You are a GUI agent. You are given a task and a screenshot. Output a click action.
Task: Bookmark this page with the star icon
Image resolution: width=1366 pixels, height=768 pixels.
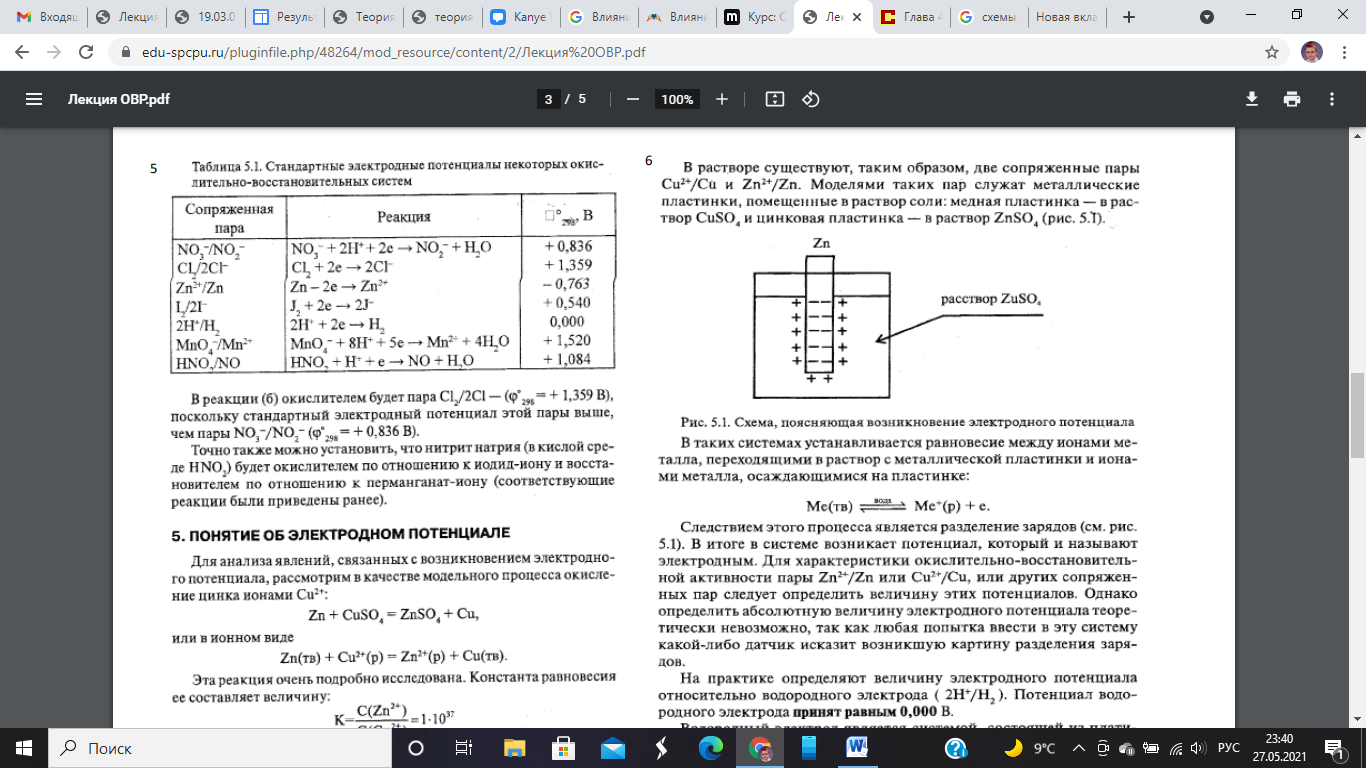(1272, 51)
